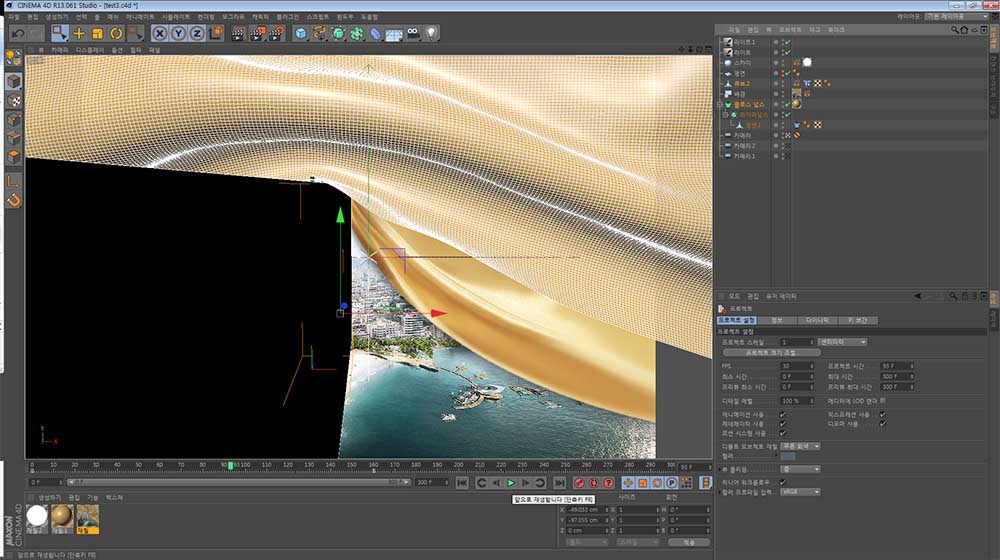Switch to the Project Settings tab
Screen dimensions: 1000x560
point(737,320)
